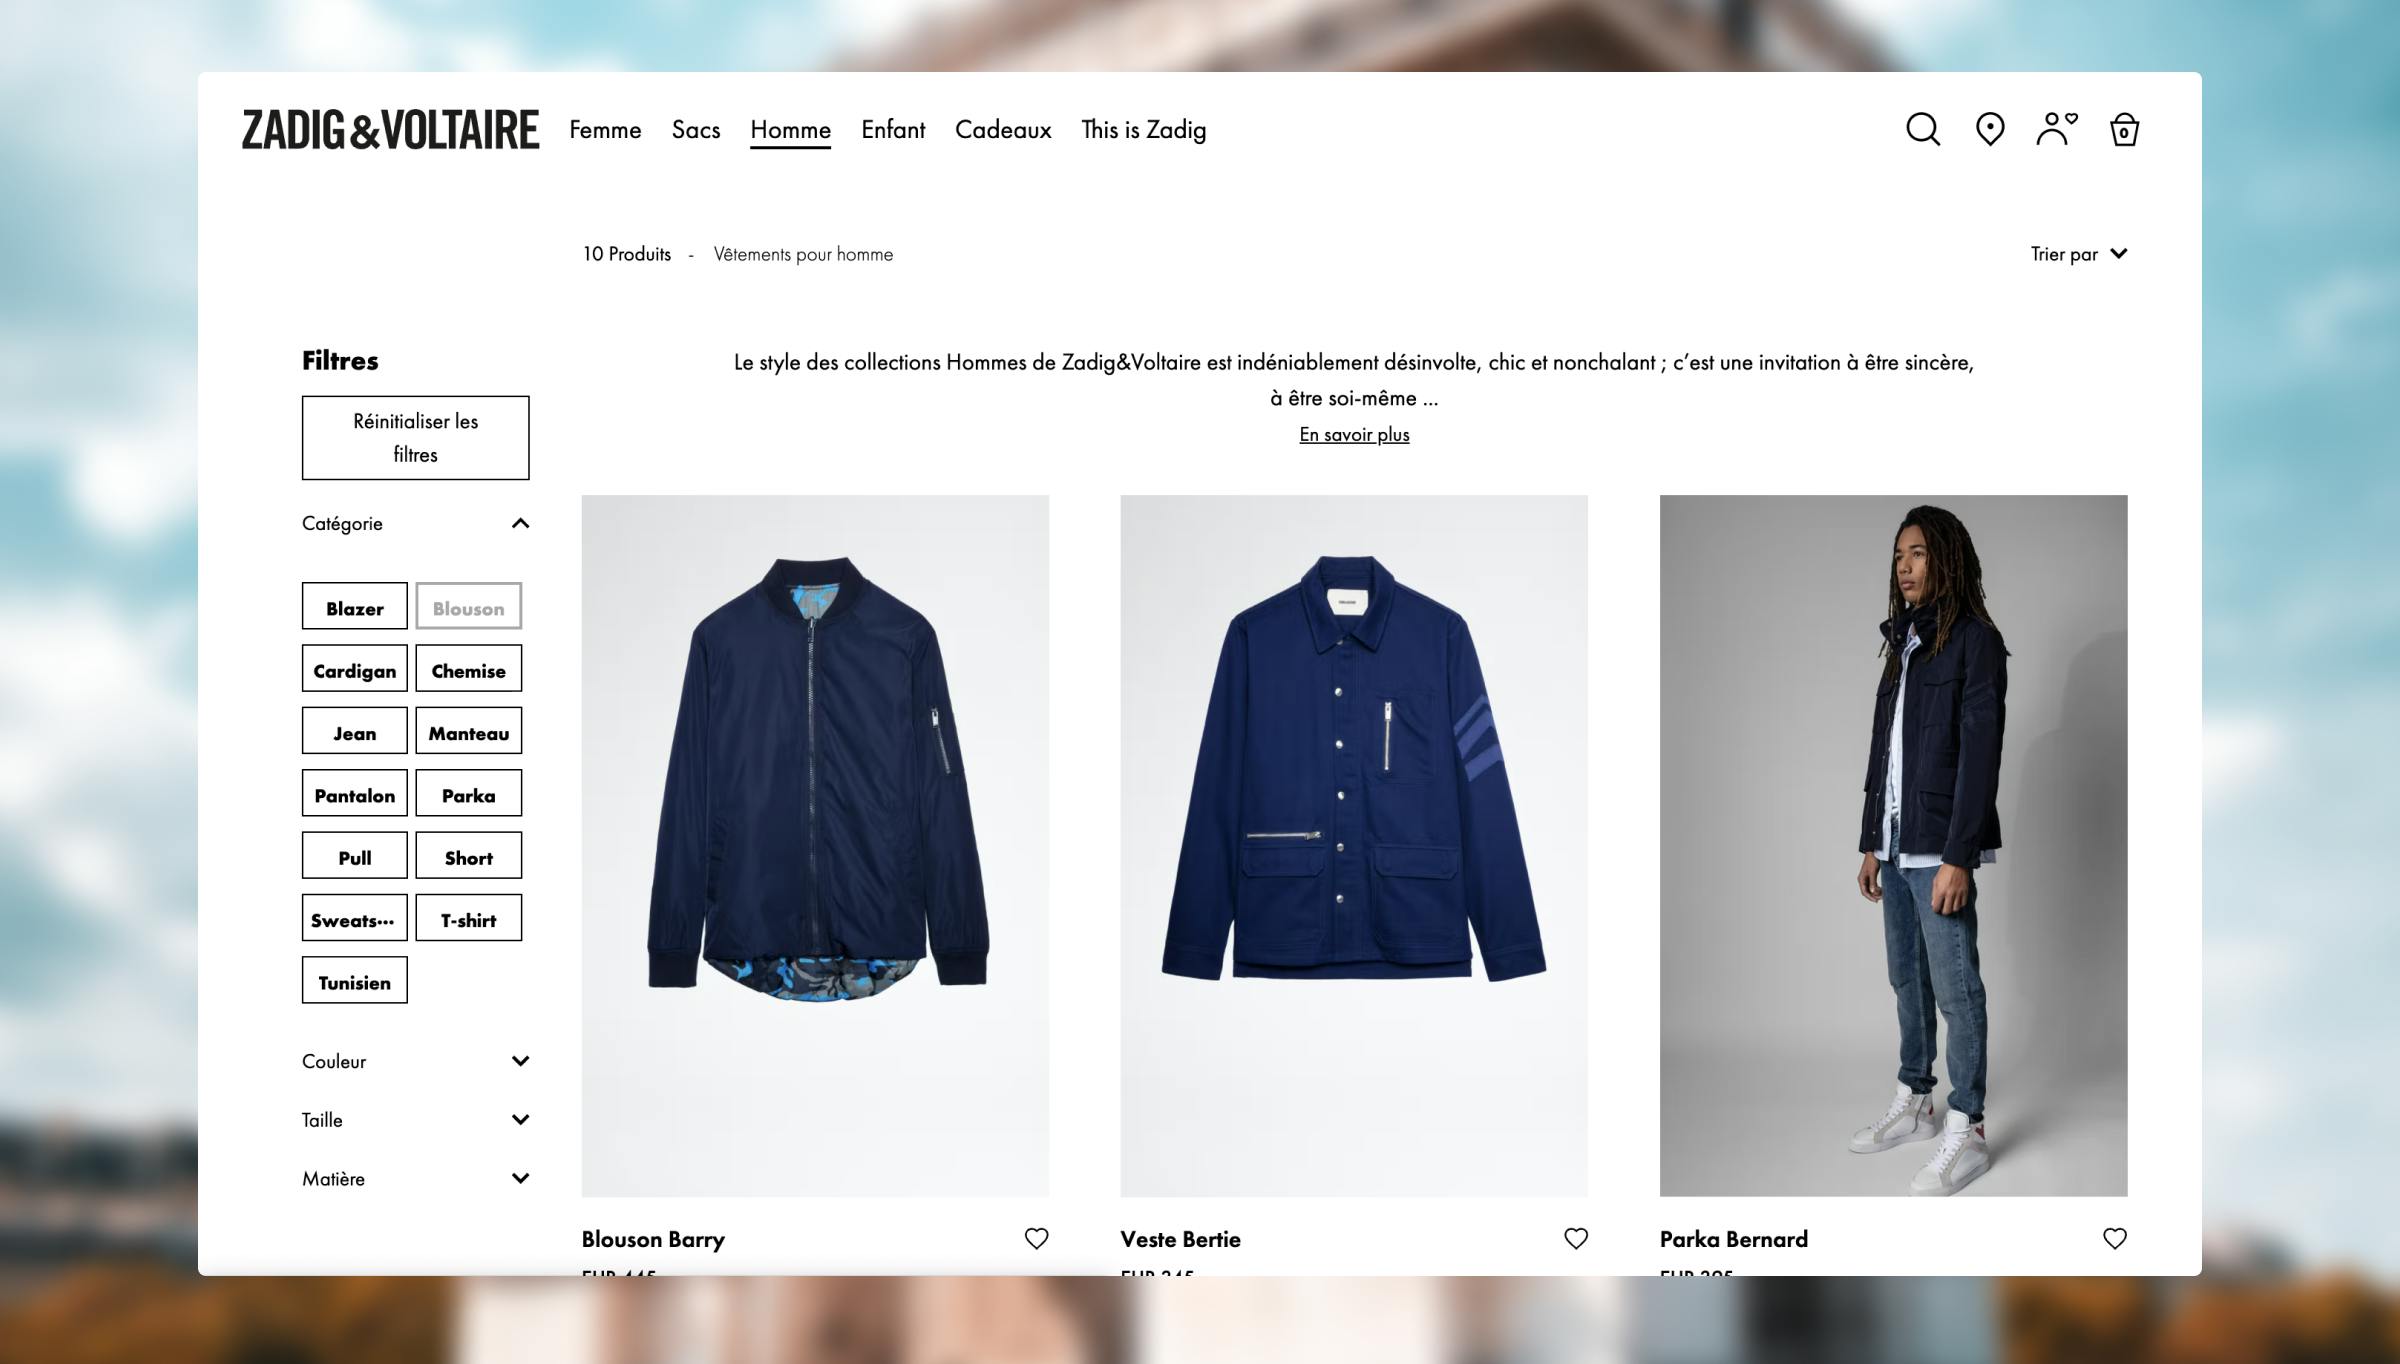Image resolution: width=2400 pixels, height=1364 pixels.
Task: Click the store locator pin icon
Action: tap(1990, 129)
